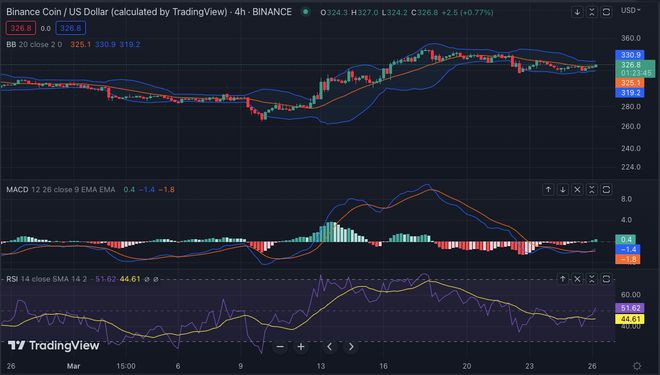
Task: Zoom in the chart with plus button
Action: click(x=301, y=347)
